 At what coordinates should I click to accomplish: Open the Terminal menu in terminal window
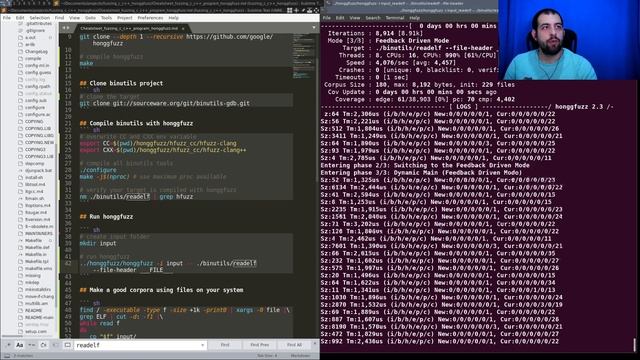pyautogui.click(x=395, y=18)
